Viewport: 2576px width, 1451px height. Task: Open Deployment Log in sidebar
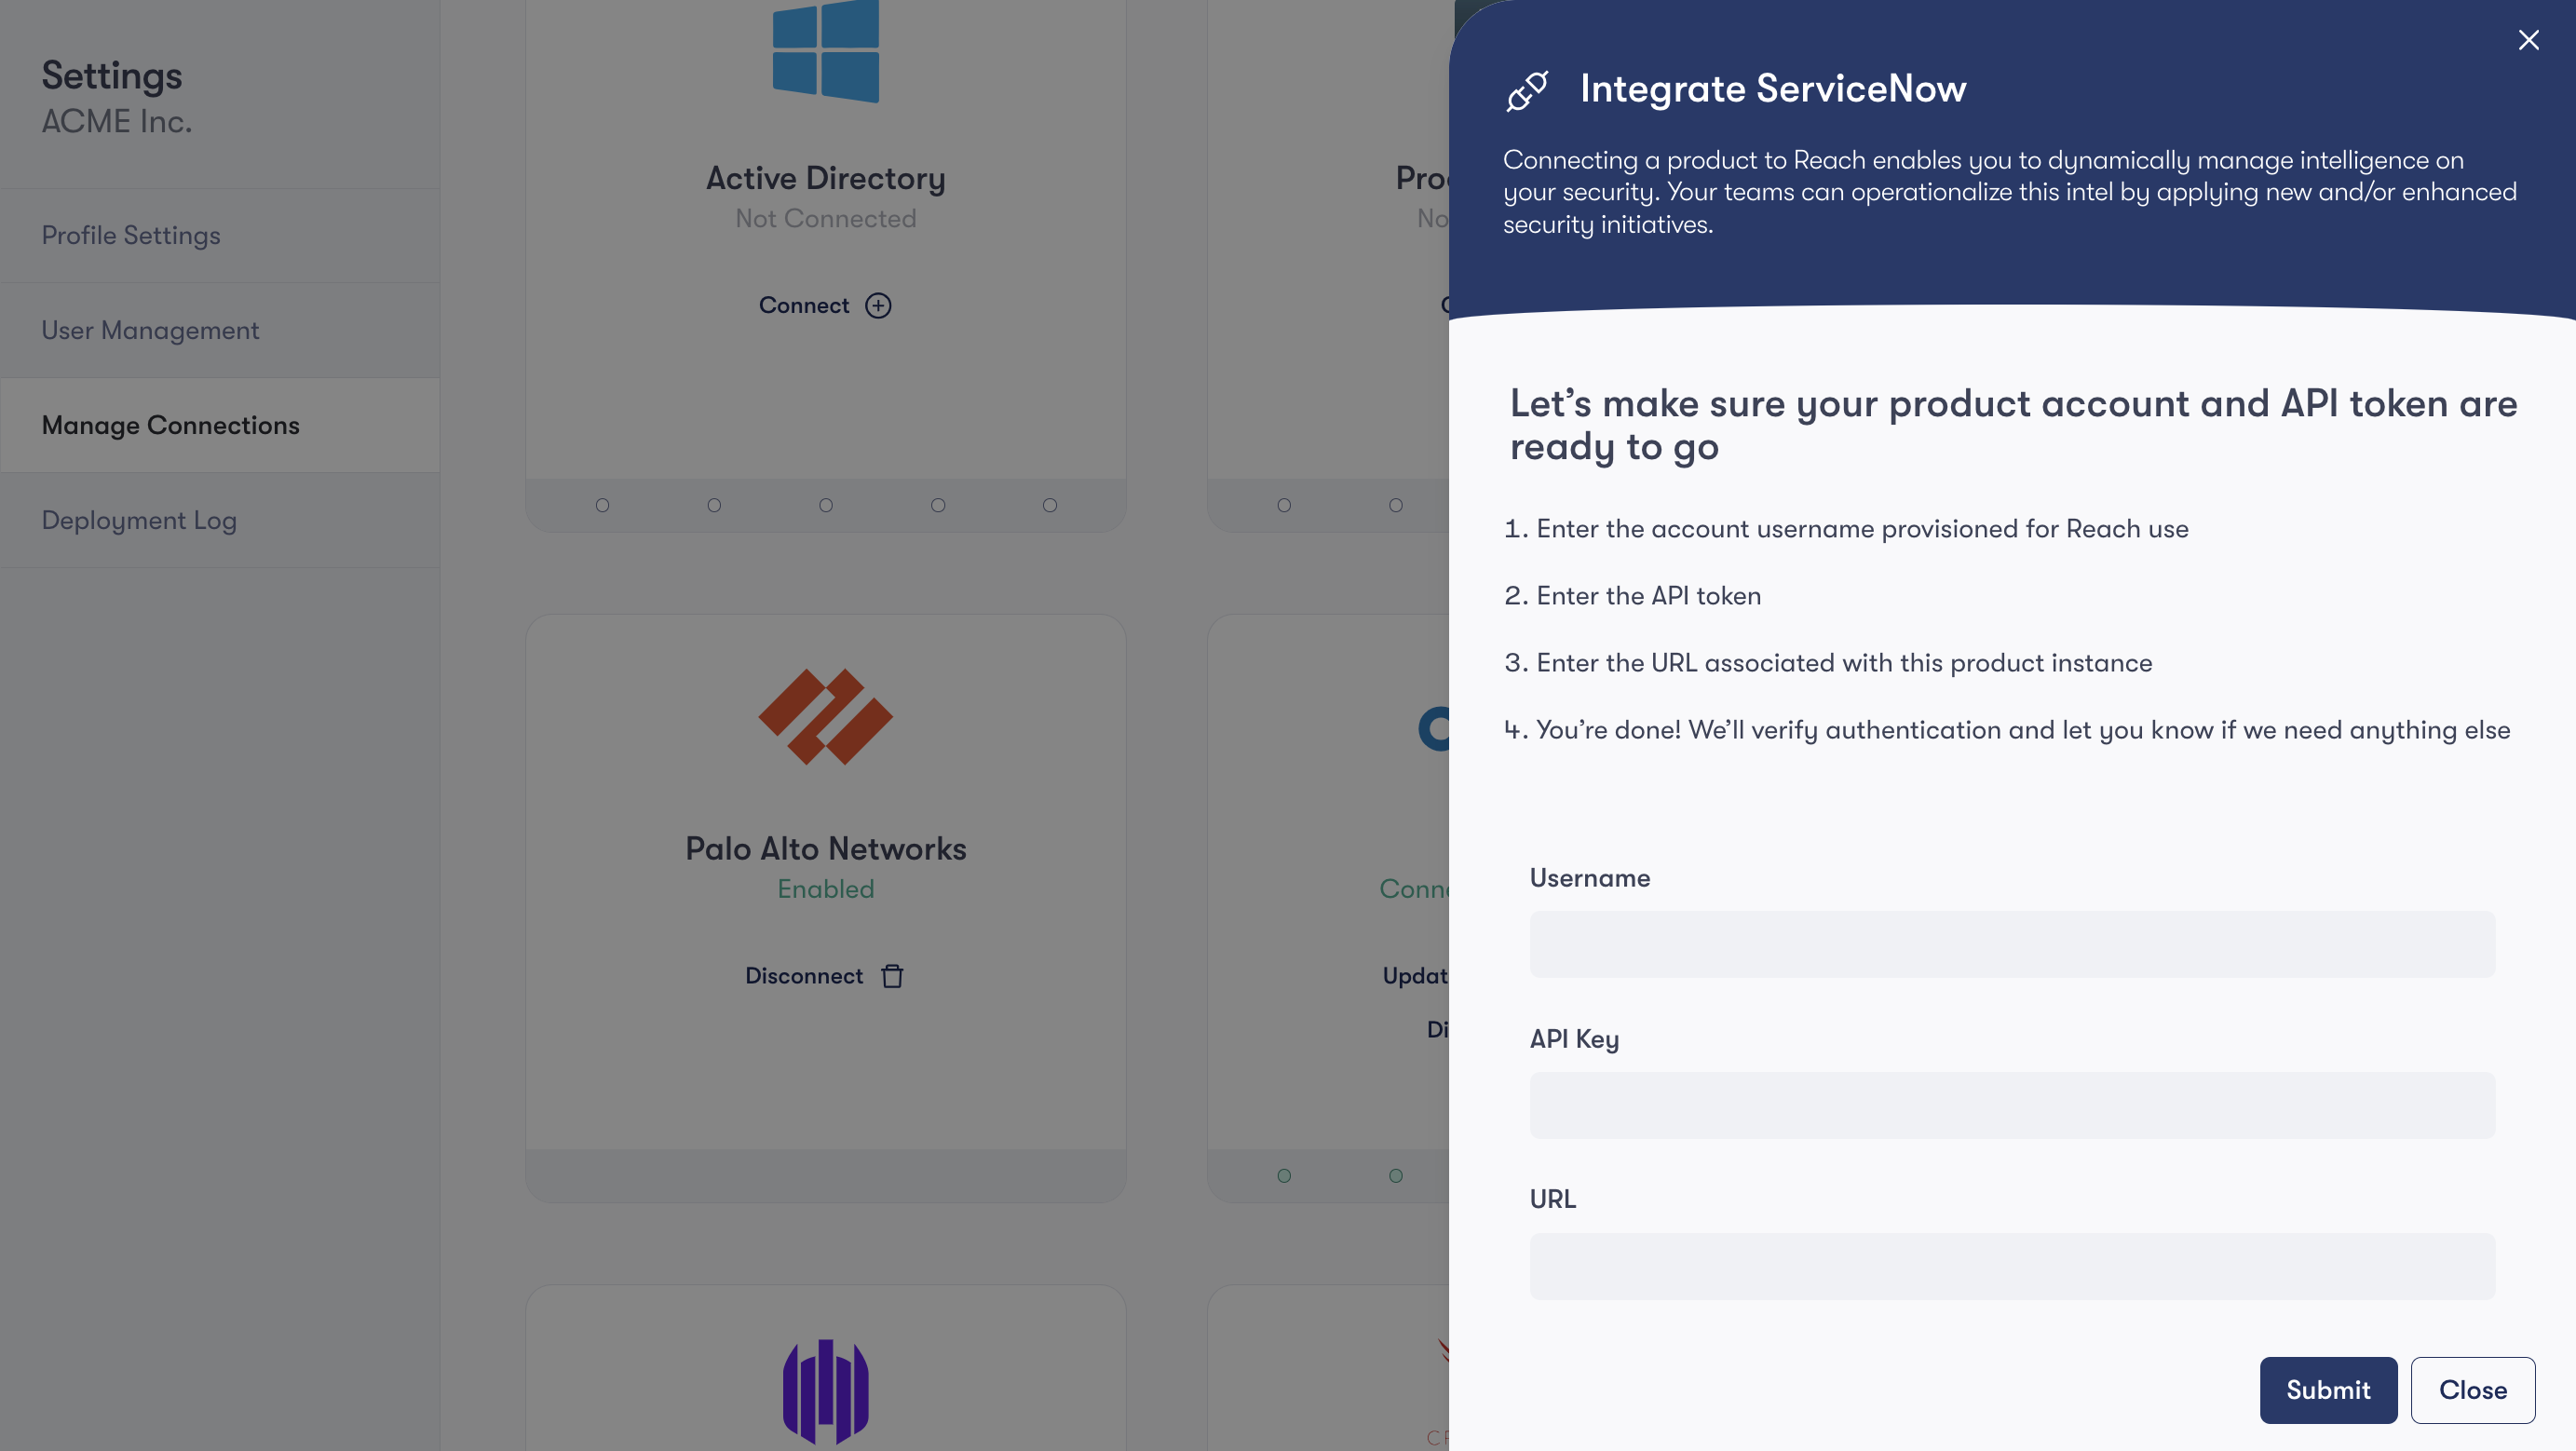pos(220,520)
